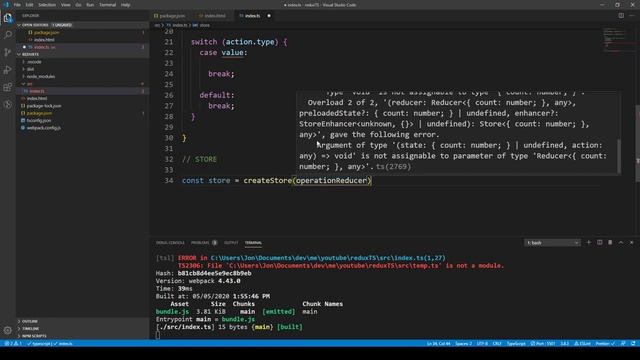Click the ESLint status bar item
The image size is (640, 360).
(582, 344)
